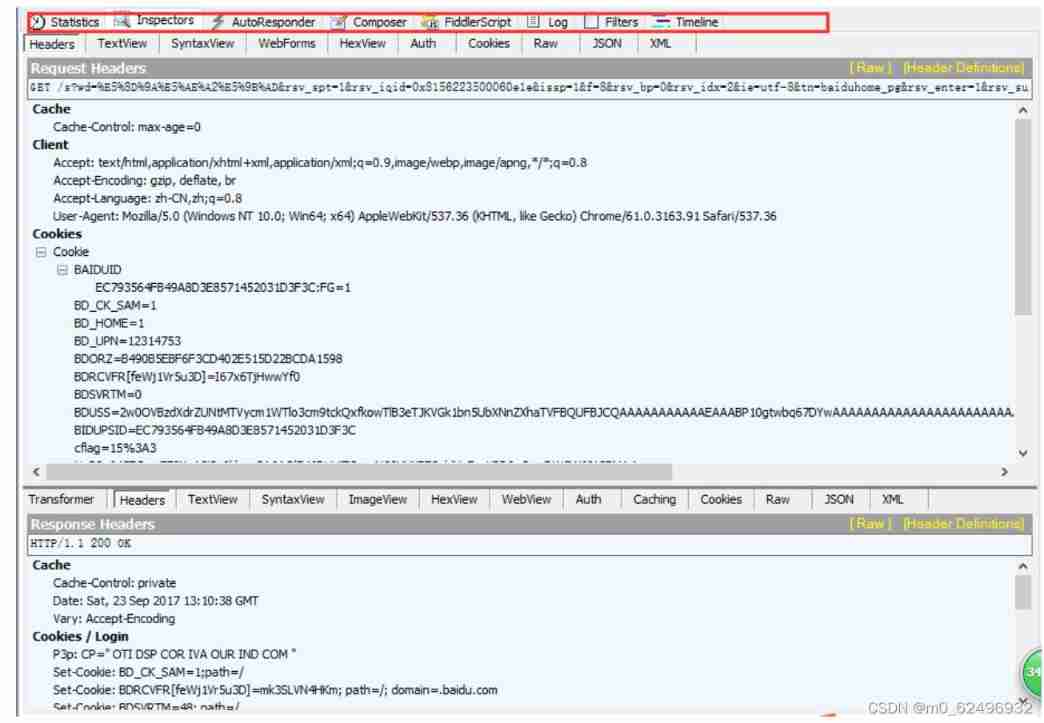Select the Caching response tab

pyautogui.click(x=654, y=499)
